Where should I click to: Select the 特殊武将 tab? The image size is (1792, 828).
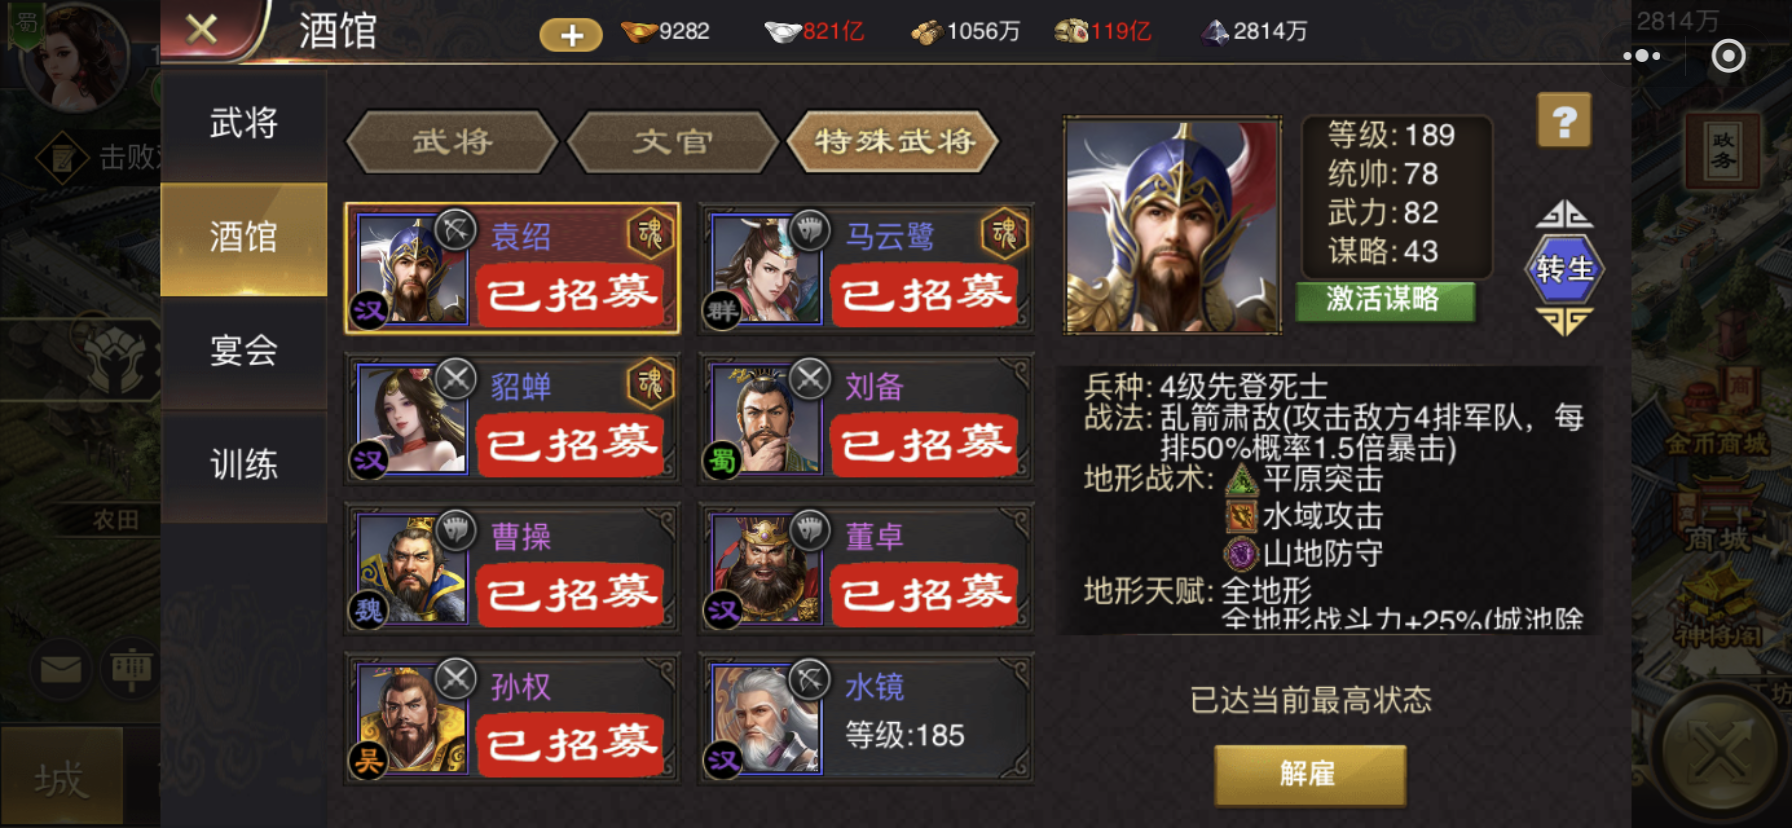pos(894,142)
